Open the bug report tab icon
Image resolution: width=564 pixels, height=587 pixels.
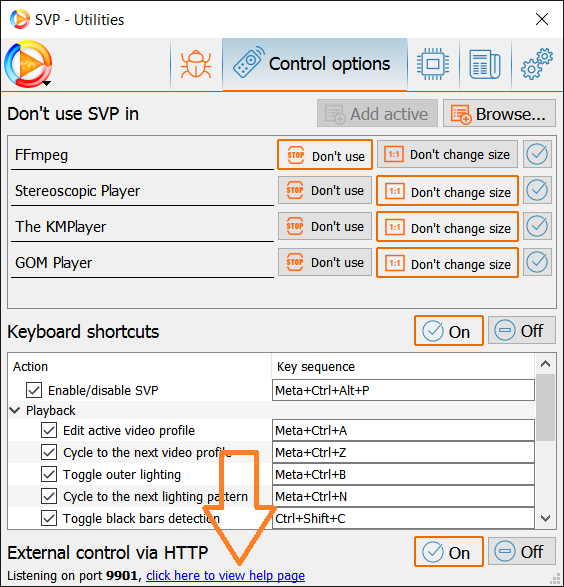(196, 64)
